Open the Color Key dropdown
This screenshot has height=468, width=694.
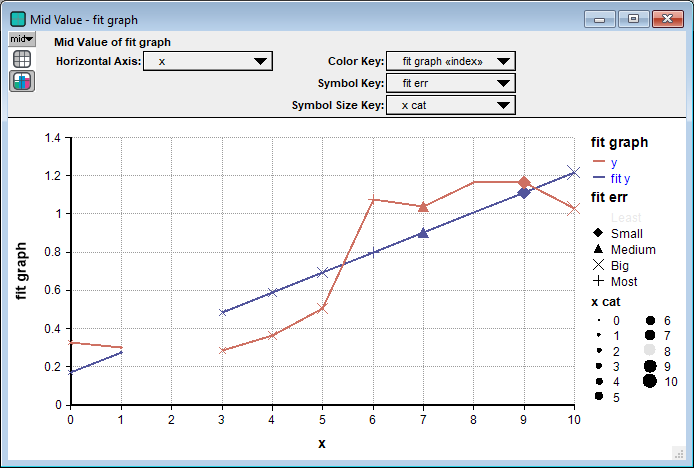point(451,61)
